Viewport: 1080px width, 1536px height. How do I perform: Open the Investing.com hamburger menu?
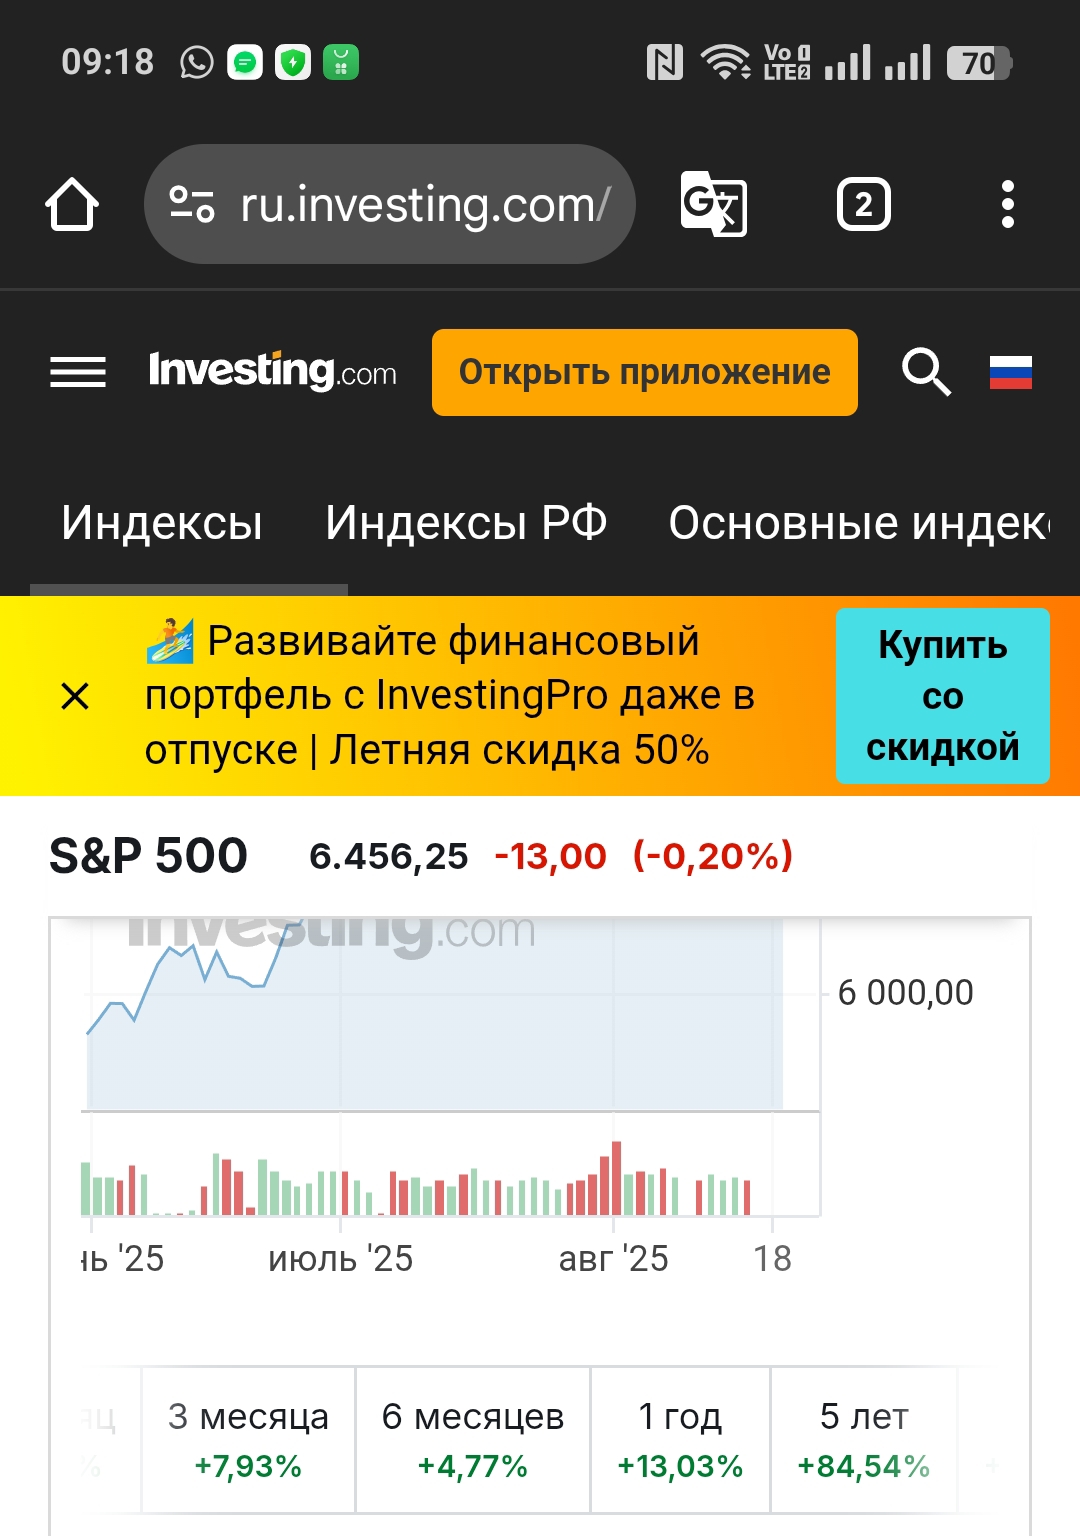(x=78, y=372)
